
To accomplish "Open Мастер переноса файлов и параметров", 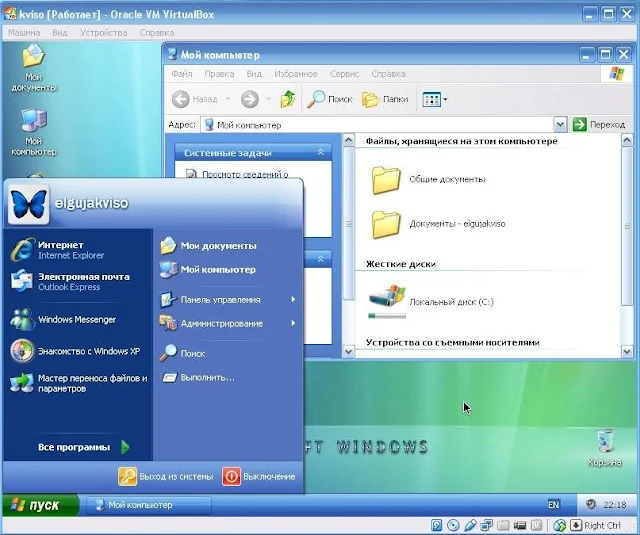I will click(x=79, y=383).
